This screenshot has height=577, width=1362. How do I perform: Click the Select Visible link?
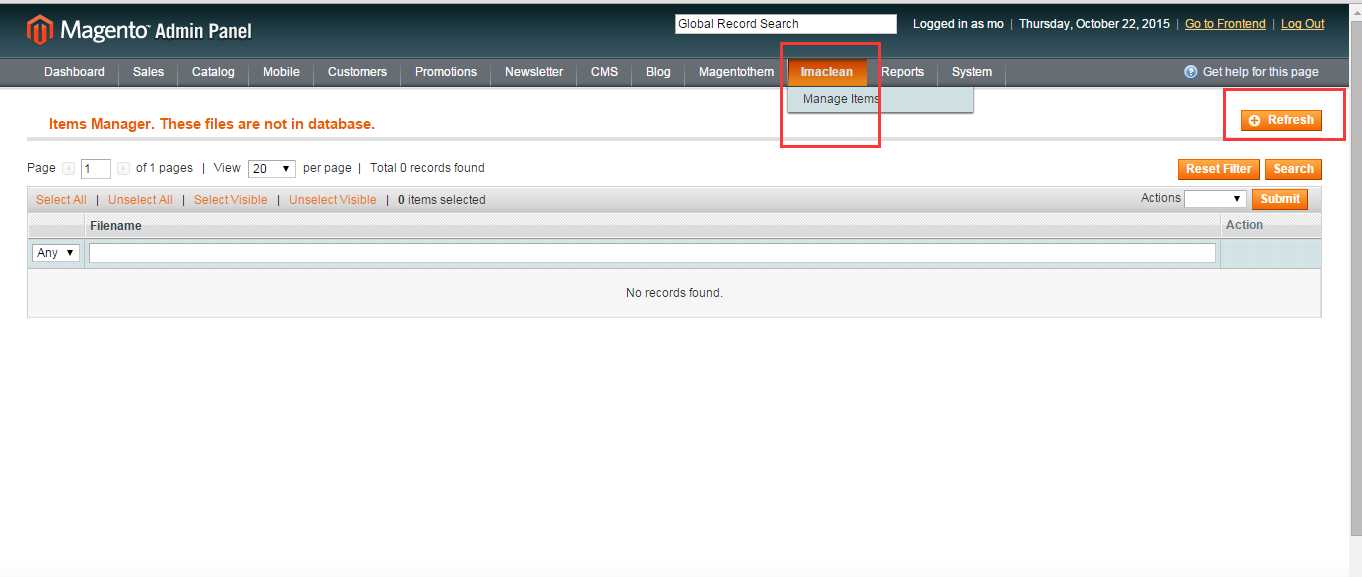(231, 200)
